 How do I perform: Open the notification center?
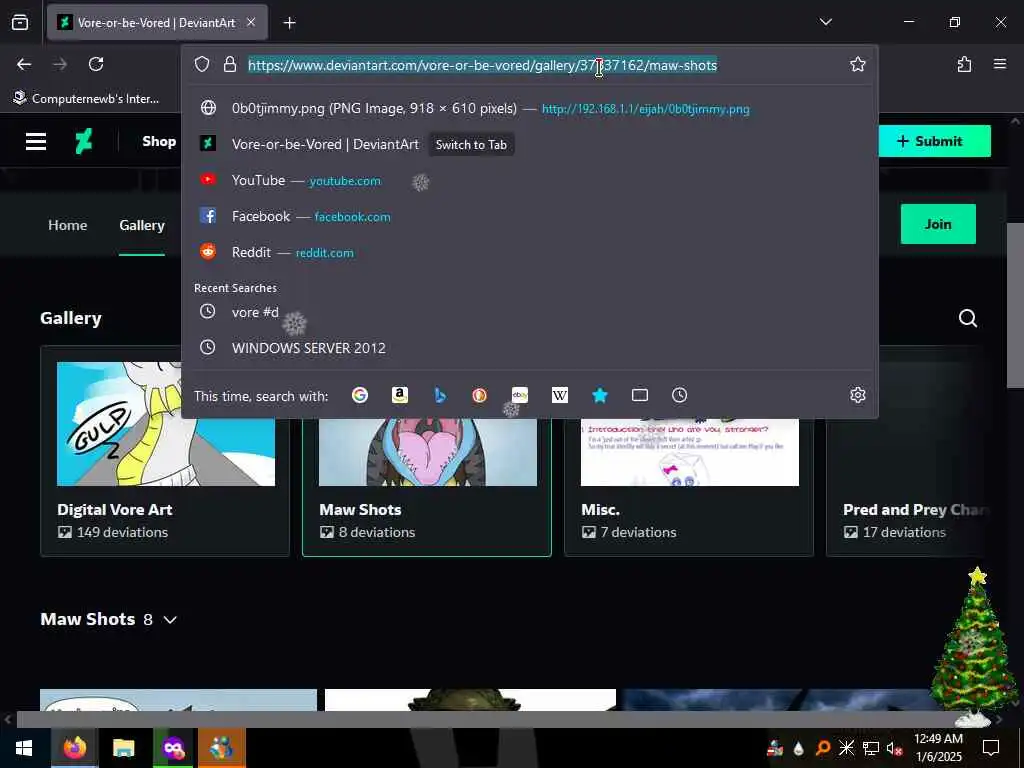(x=991, y=748)
